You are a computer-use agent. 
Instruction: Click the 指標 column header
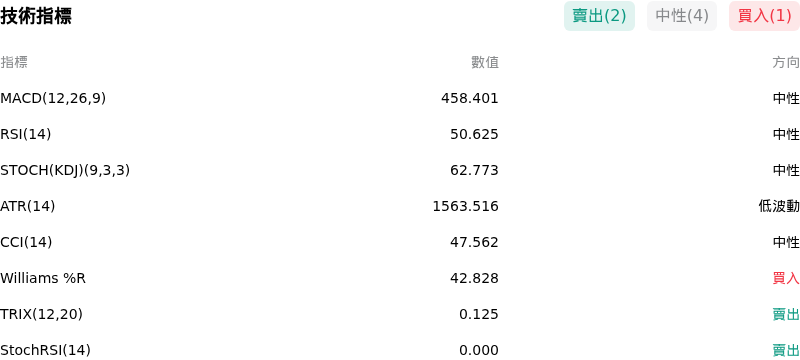(x=14, y=62)
